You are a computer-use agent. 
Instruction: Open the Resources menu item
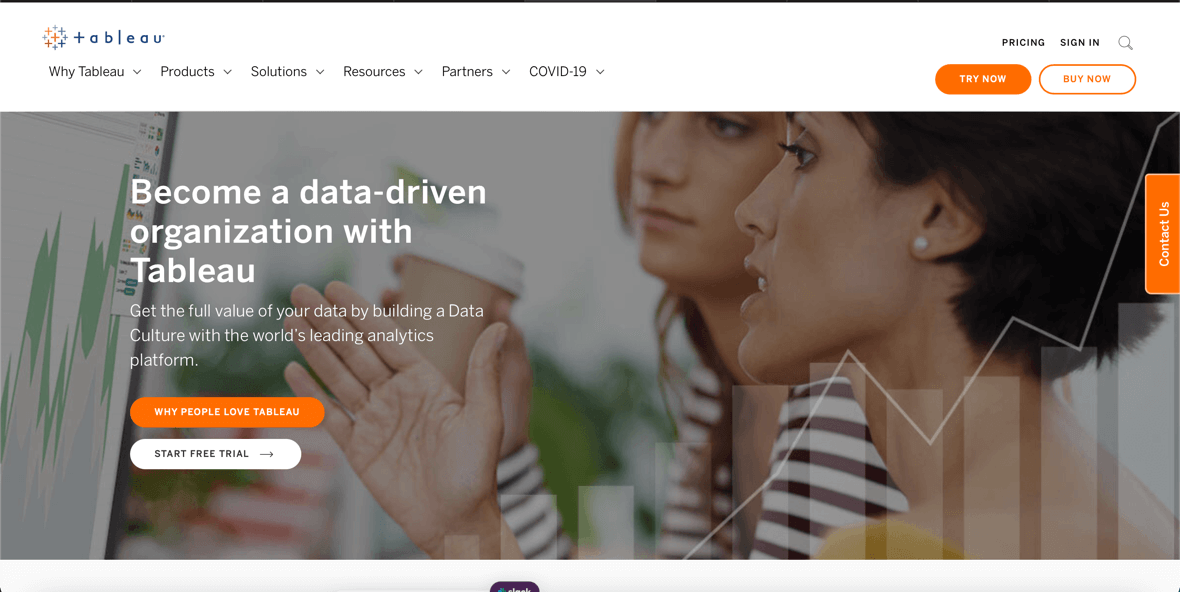coord(374,71)
